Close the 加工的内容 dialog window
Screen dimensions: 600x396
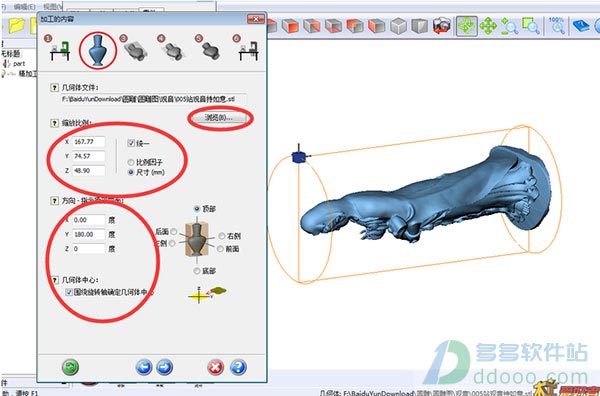(256, 19)
